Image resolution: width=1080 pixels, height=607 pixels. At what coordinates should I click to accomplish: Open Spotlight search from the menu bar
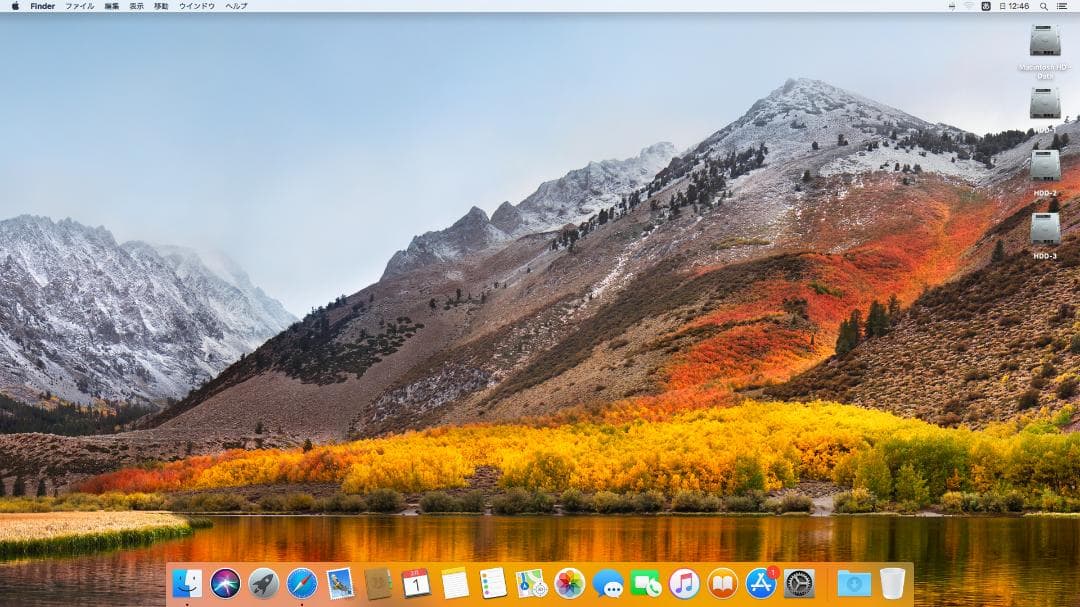pyautogui.click(x=1043, y=7)
